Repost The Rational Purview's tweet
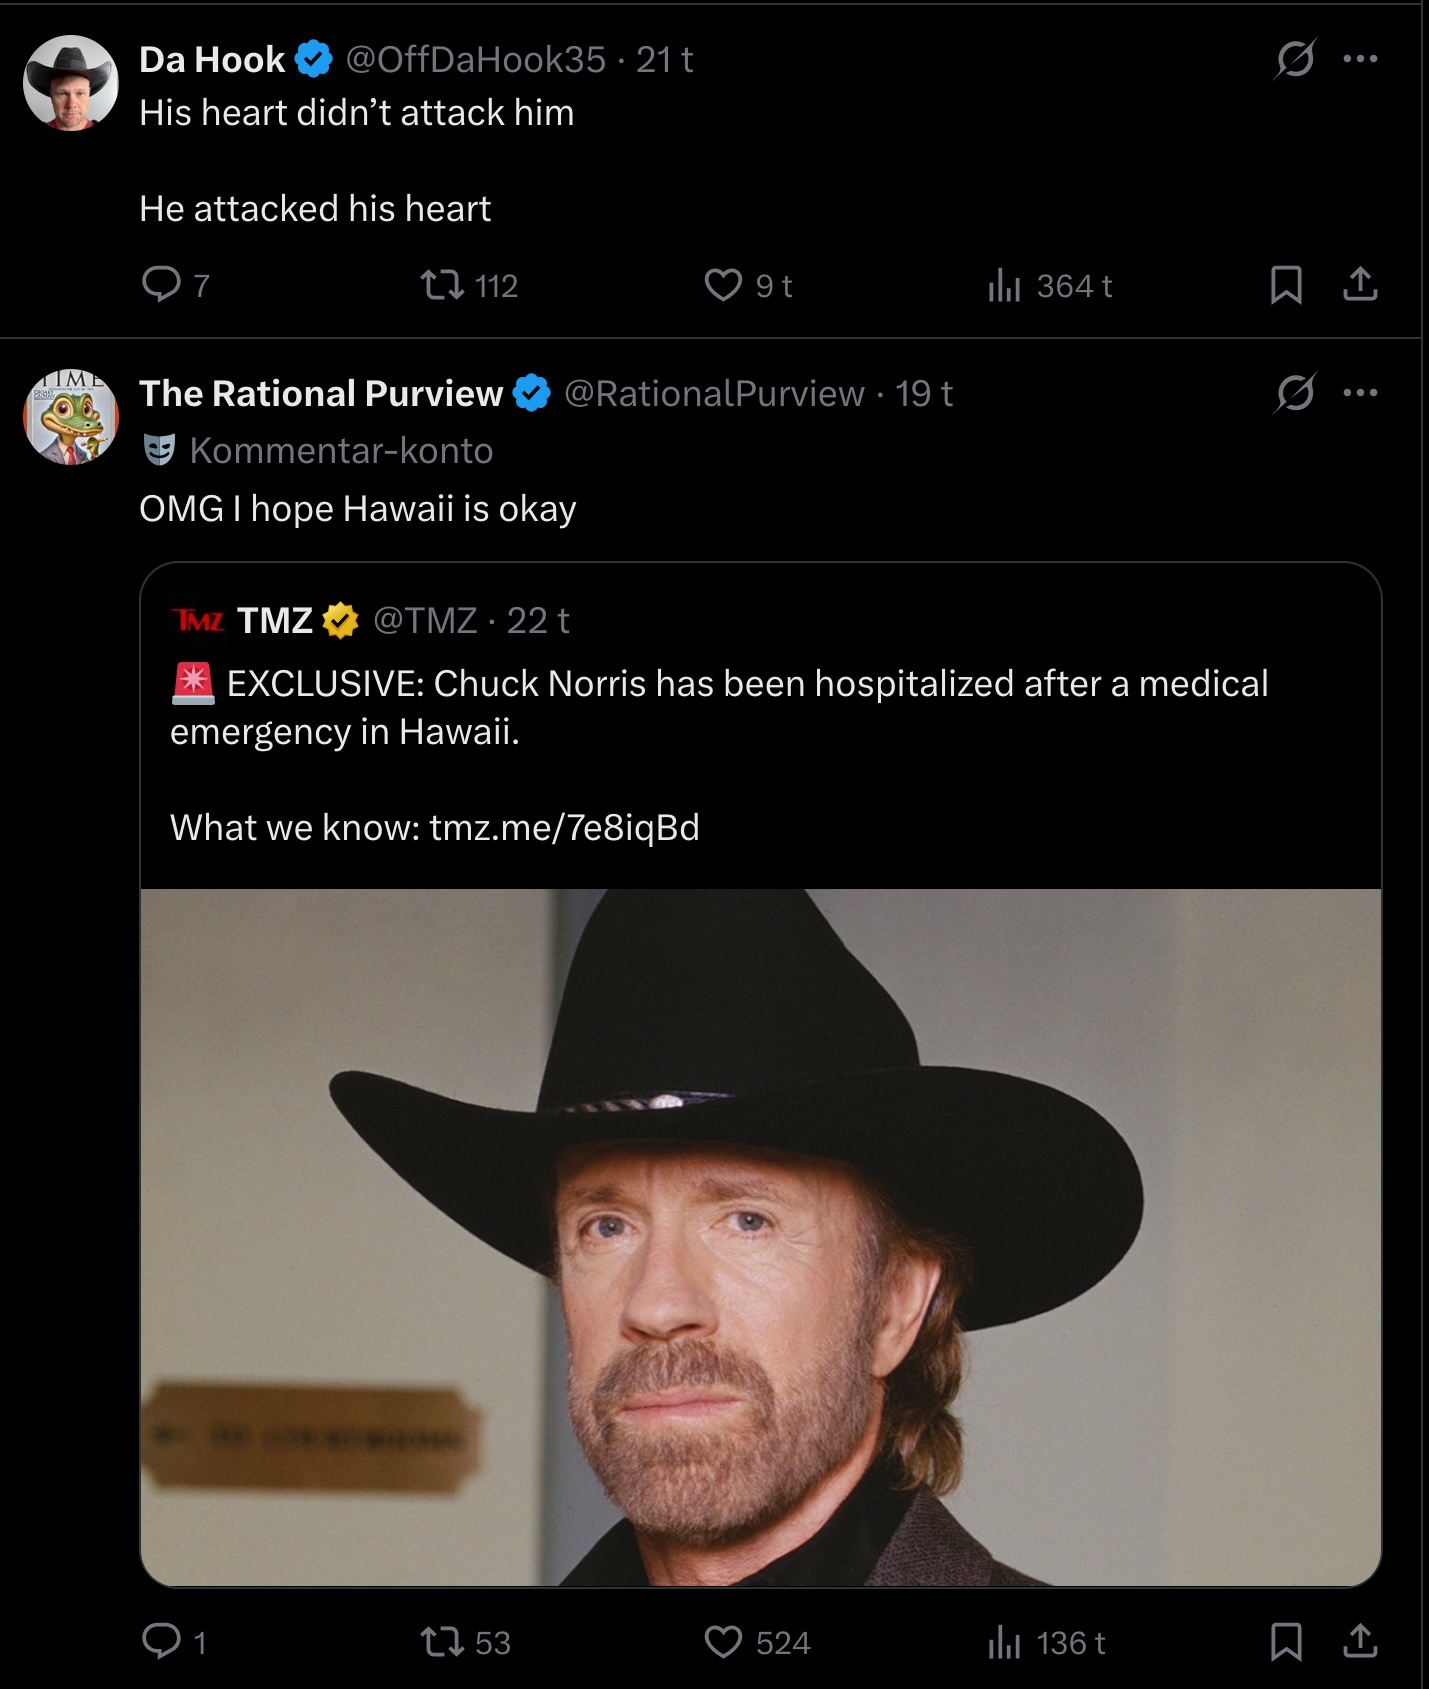The image size is (1429, 1689). click(442, 1642)
